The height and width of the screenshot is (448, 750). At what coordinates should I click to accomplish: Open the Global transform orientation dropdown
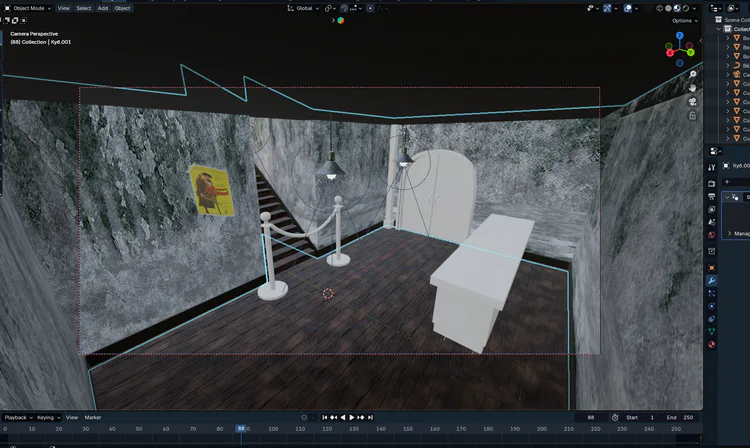point(303,8)
